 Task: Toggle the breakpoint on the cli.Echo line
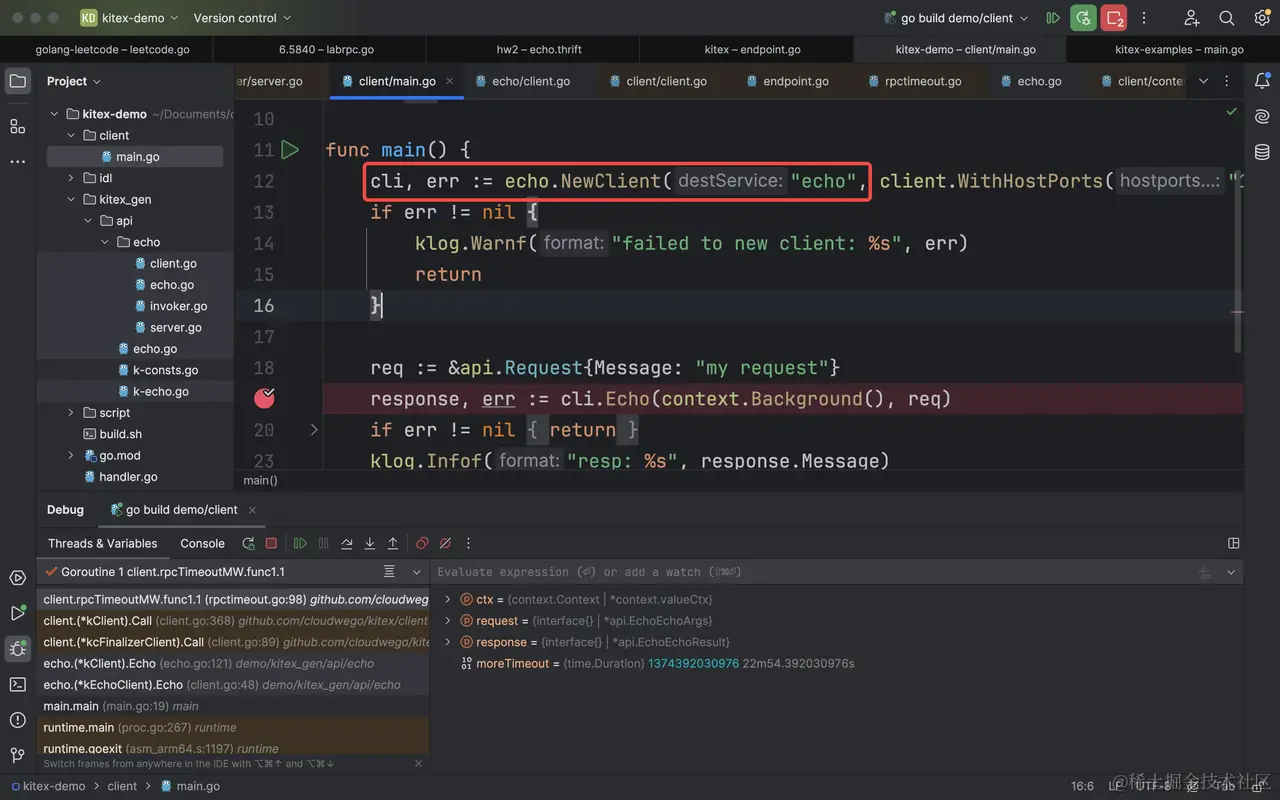(x=264, y=399)
